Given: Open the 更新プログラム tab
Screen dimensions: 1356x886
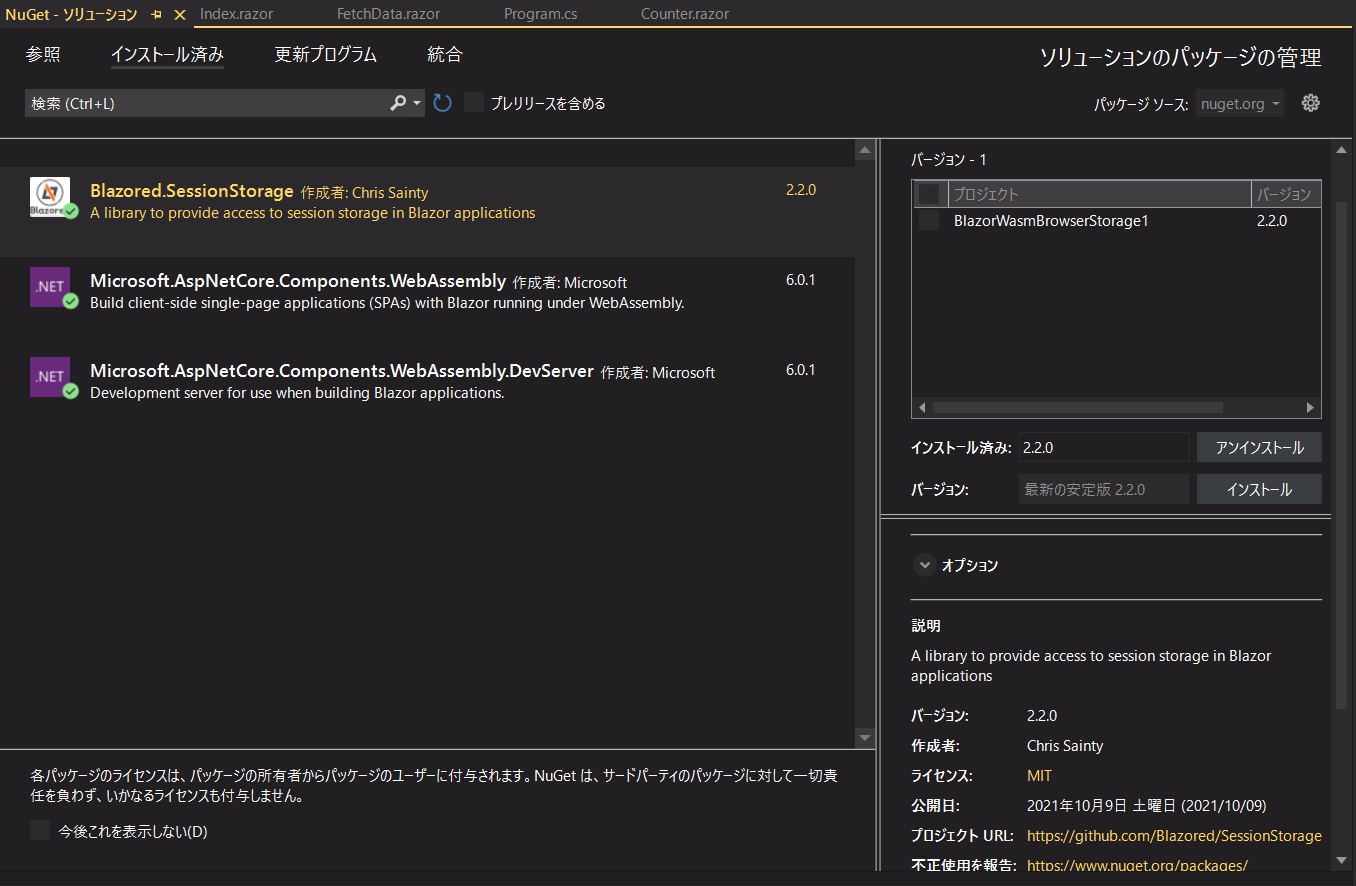Looking at the screenshot, I should click(x=326, y=55).
